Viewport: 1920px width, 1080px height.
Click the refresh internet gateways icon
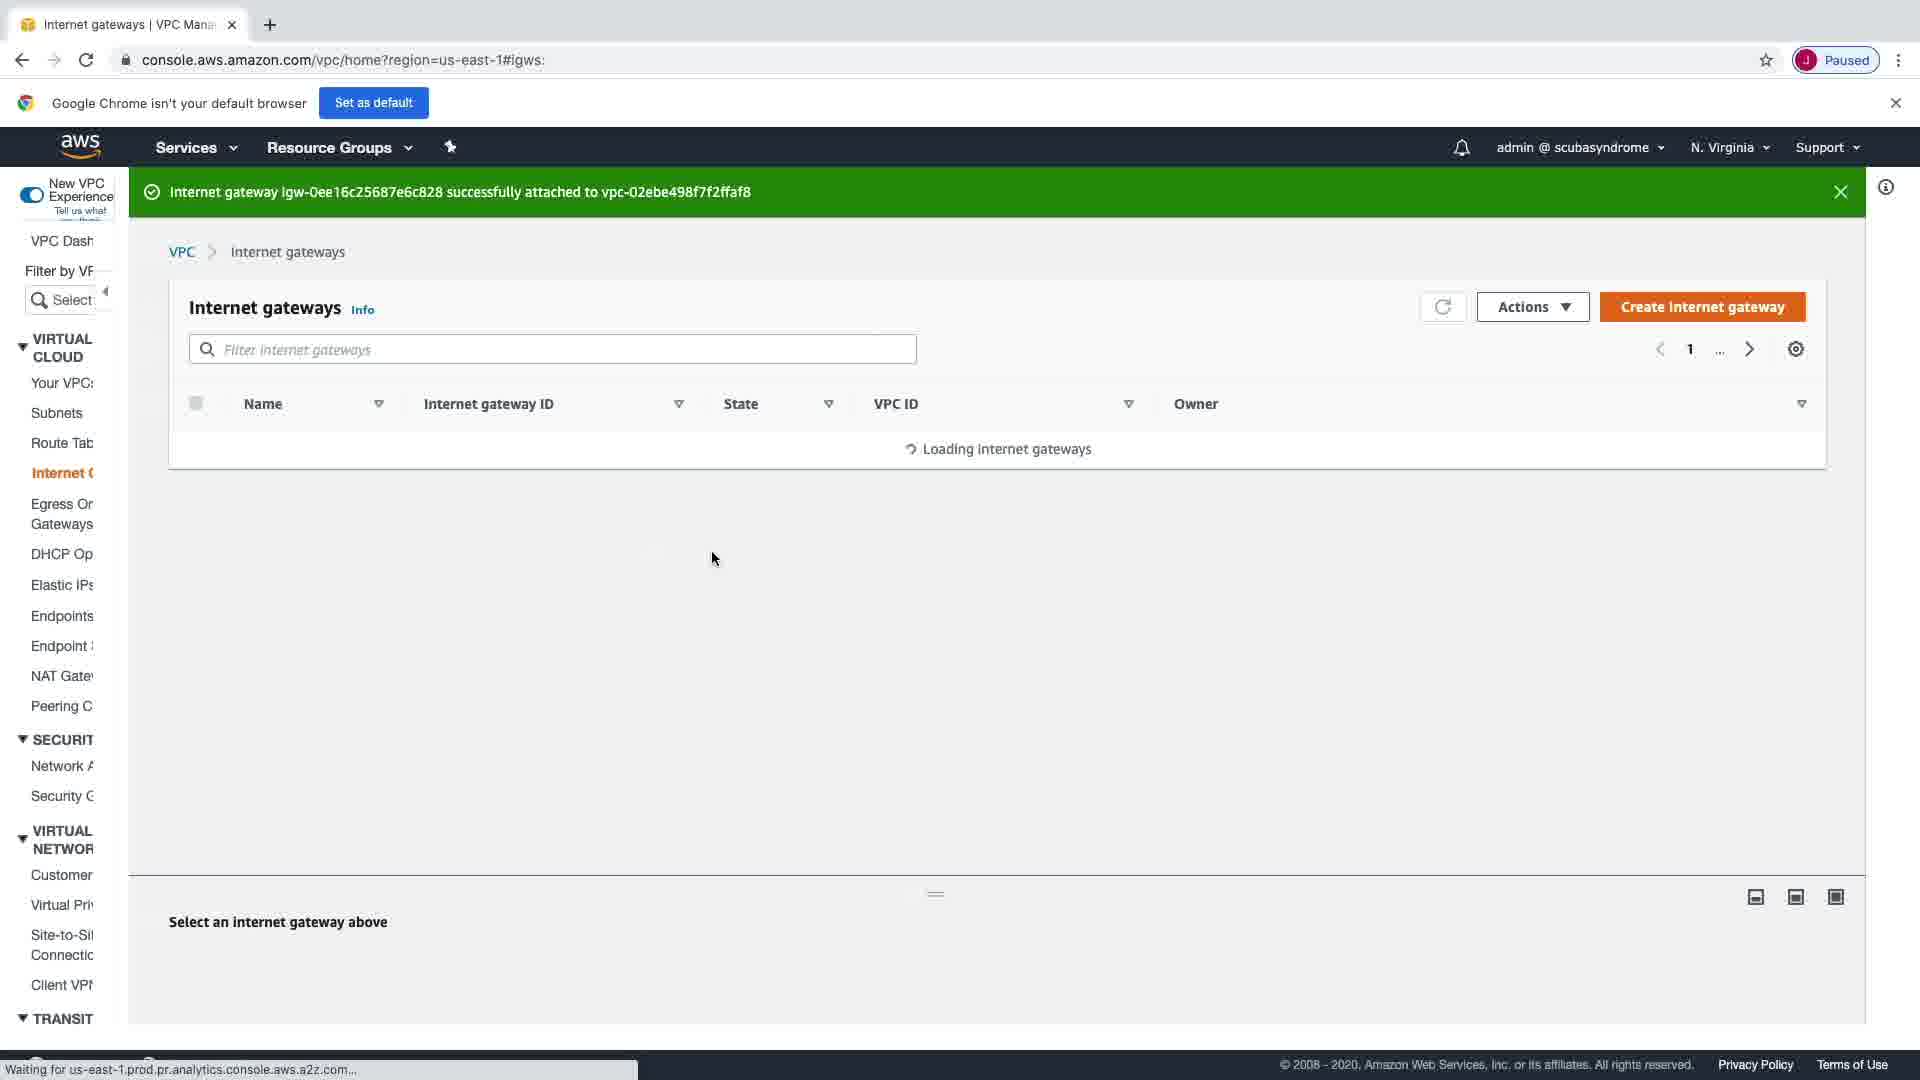click(x=1442, y=307)
